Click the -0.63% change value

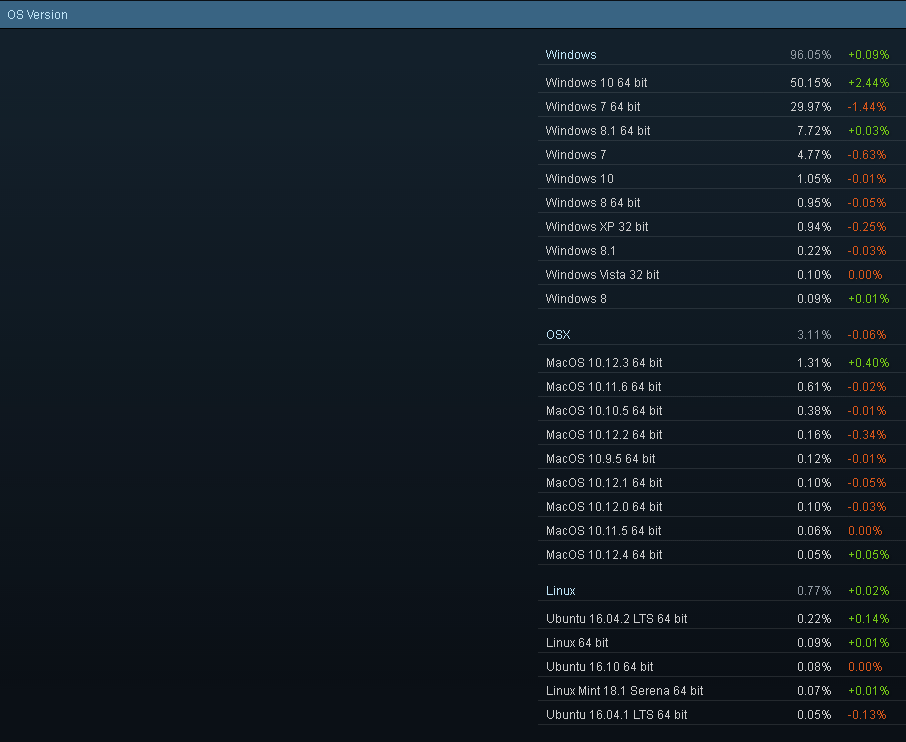(867, 155)
